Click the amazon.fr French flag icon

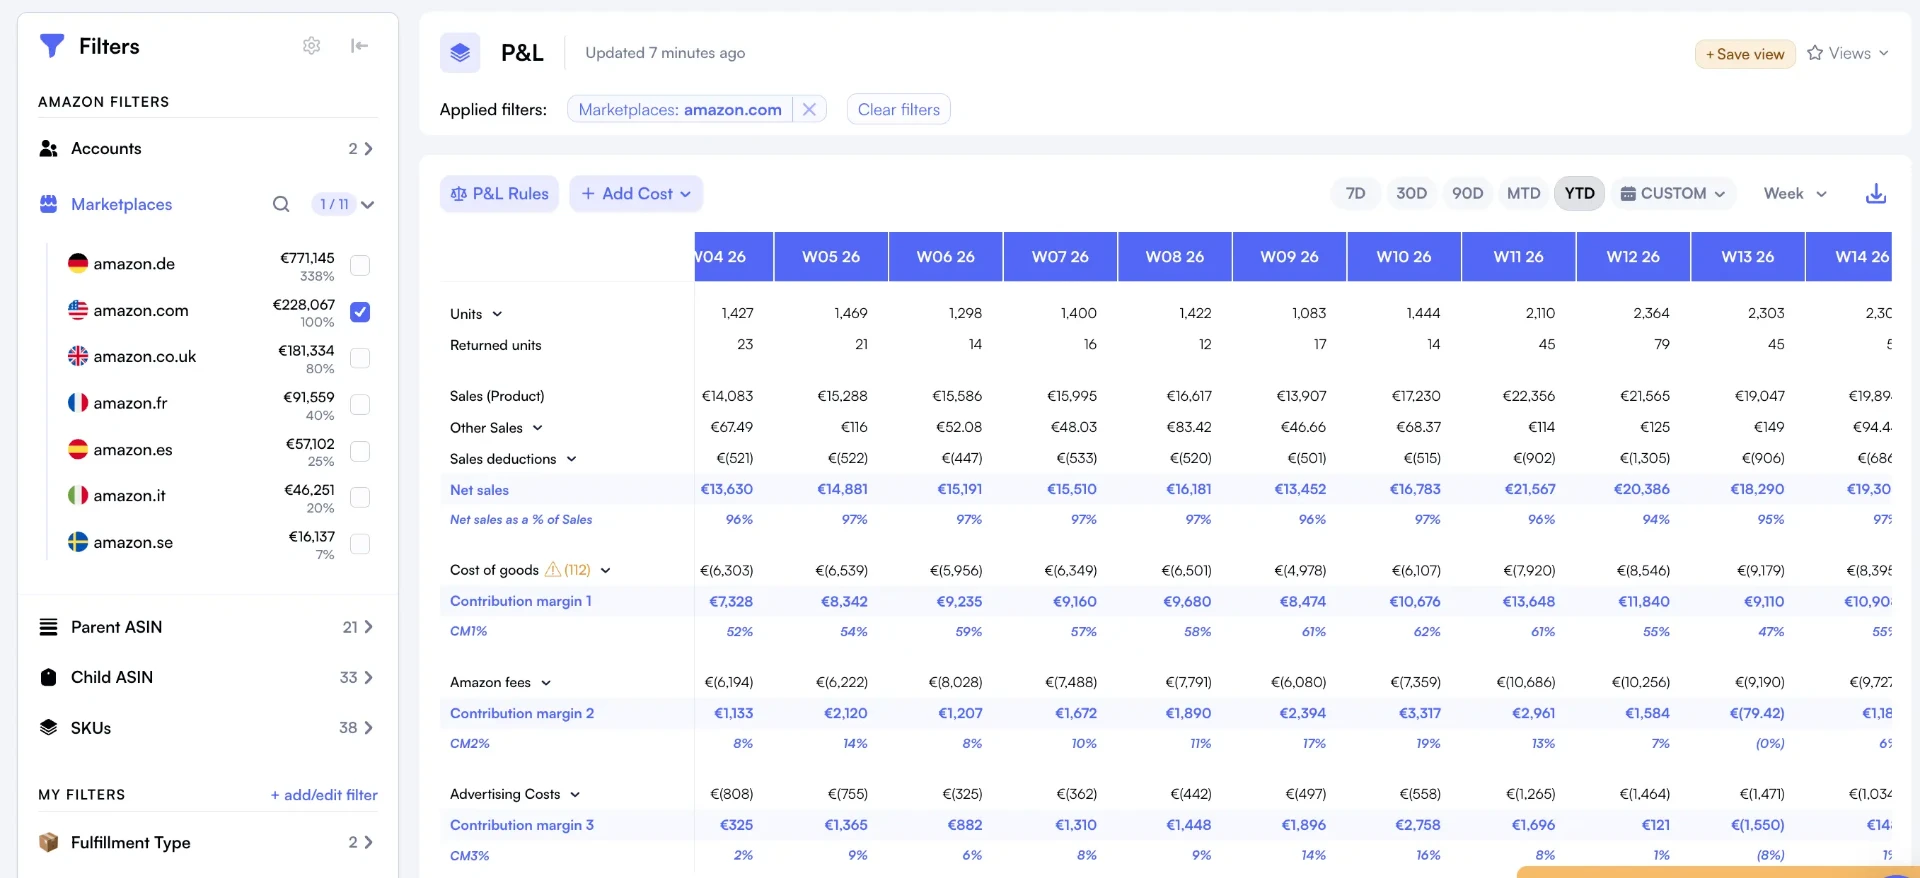[x=78, y=403]
